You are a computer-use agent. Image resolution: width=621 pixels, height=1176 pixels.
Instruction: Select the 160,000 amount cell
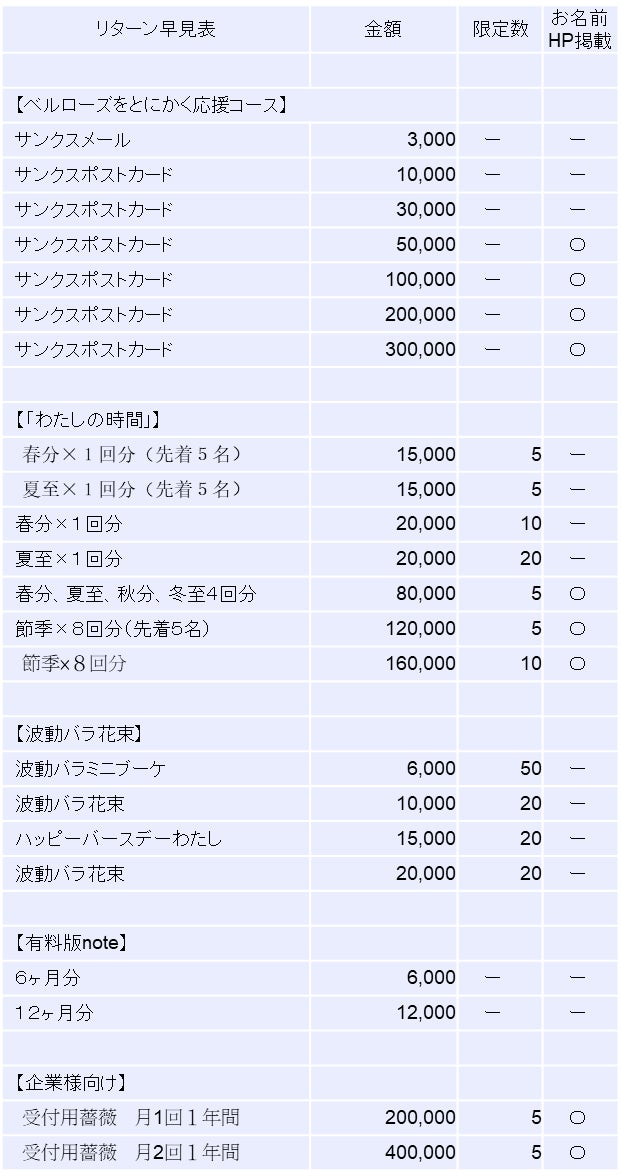click(420, 664)
